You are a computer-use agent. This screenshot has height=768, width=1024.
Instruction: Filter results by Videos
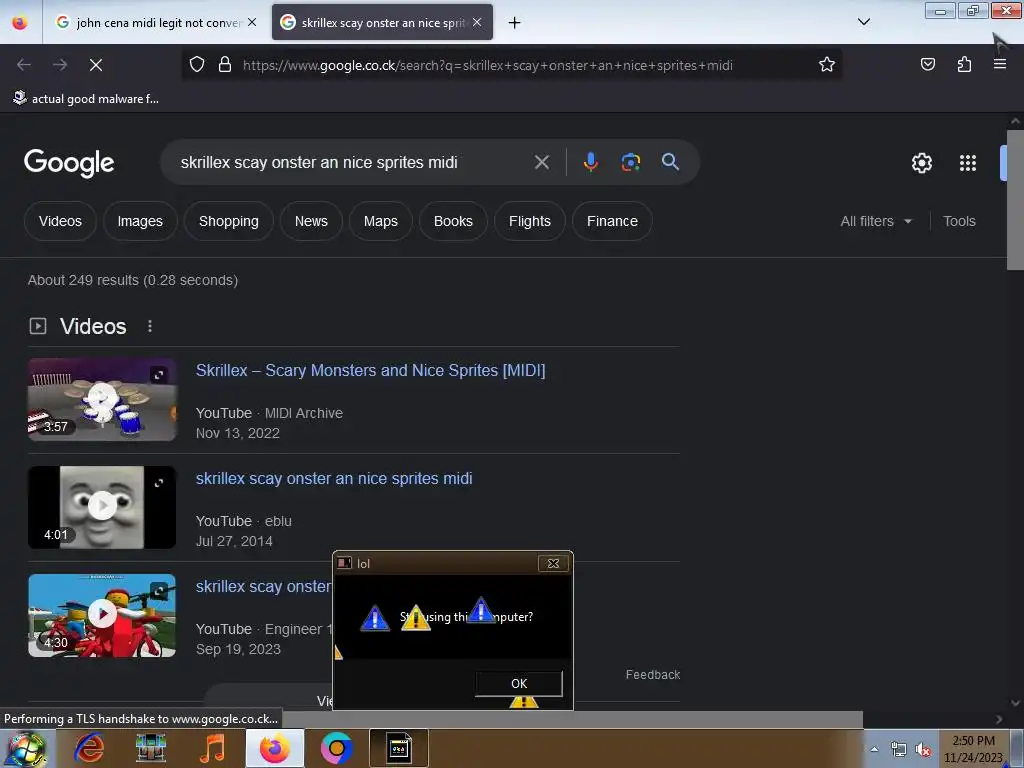pyautogui.click(x=60, y=221)
